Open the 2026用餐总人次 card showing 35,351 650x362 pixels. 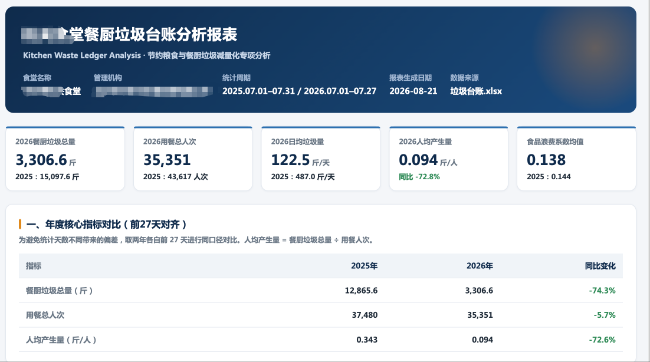point(193,159)
